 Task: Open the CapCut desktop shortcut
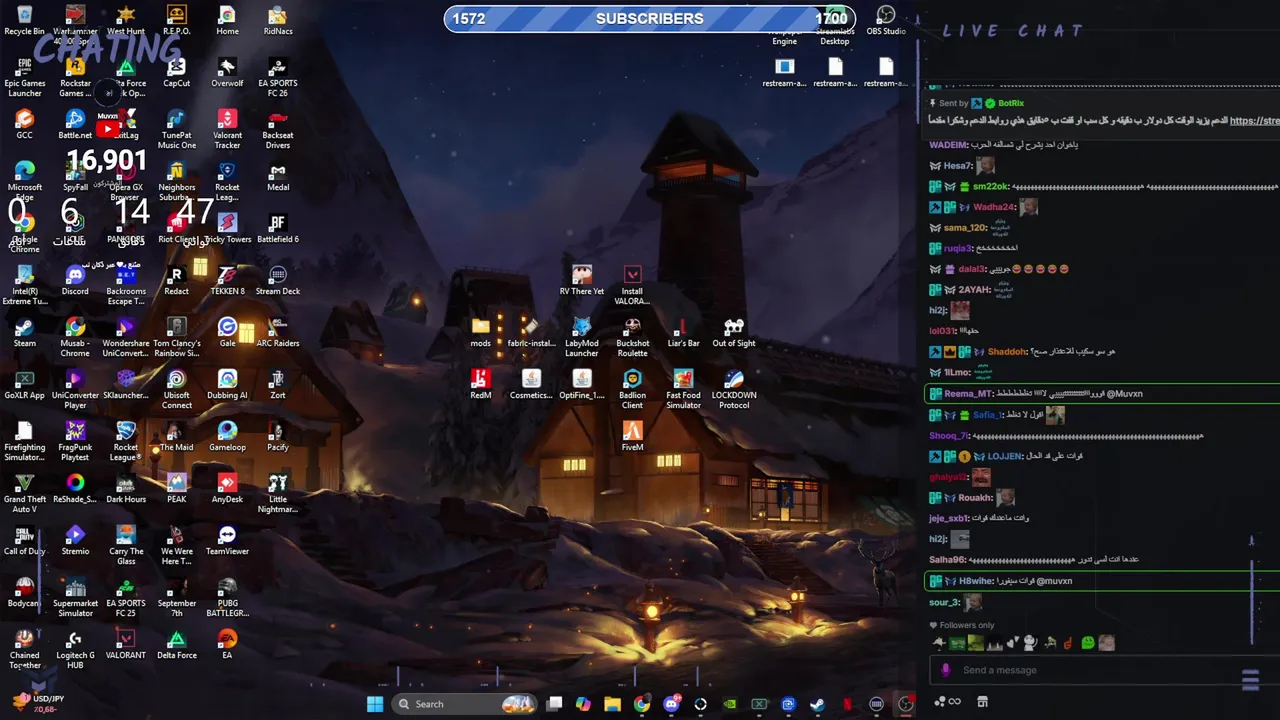(x=176, y=72)
